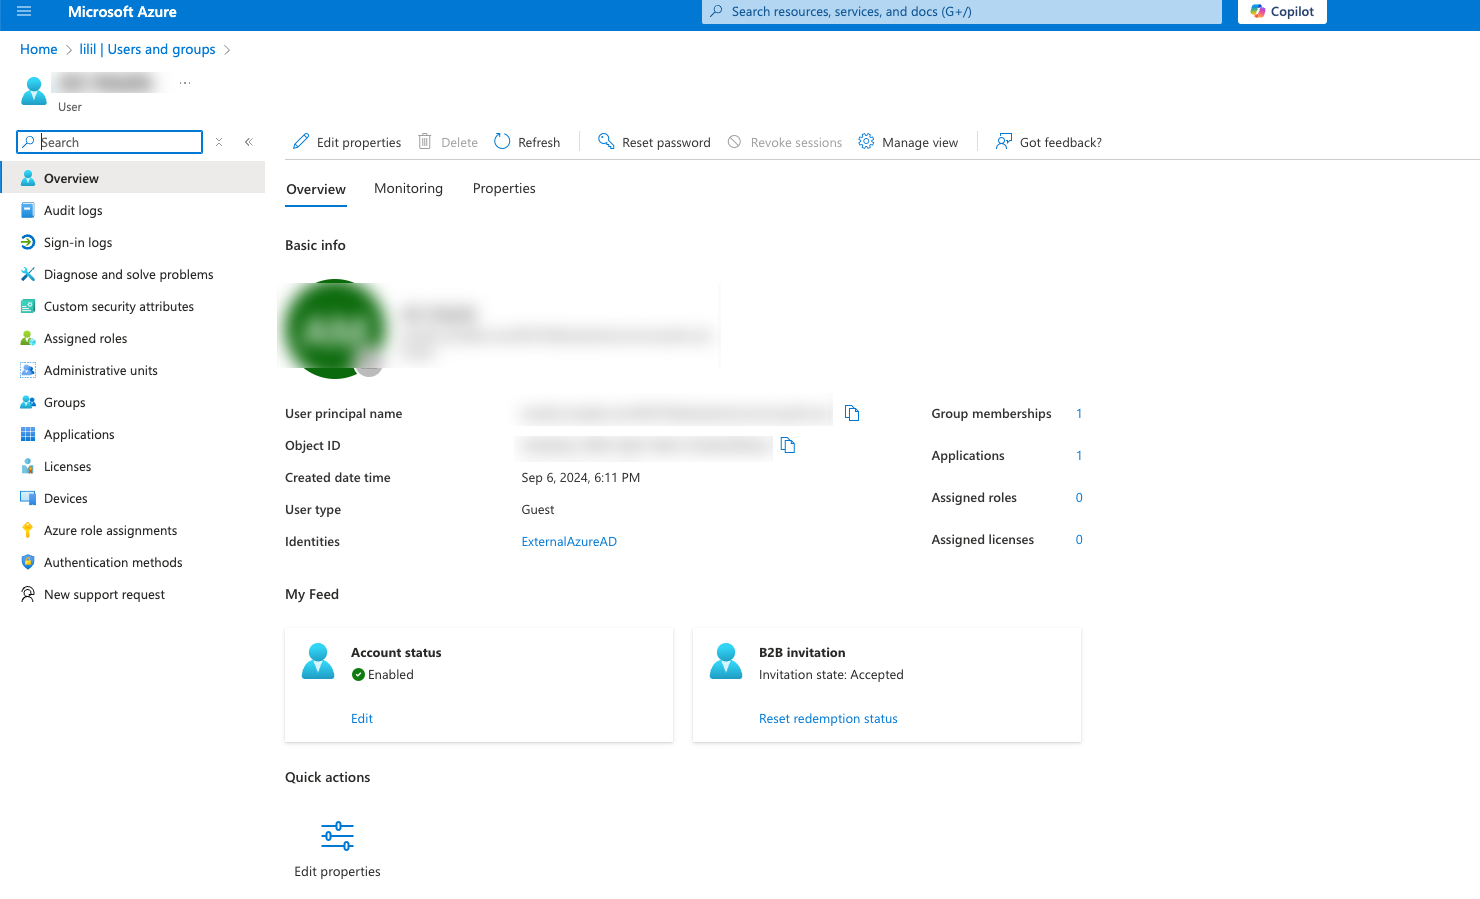Click Edit under Account status
This screenshot has height=899, width=1480.
(362, 719)
